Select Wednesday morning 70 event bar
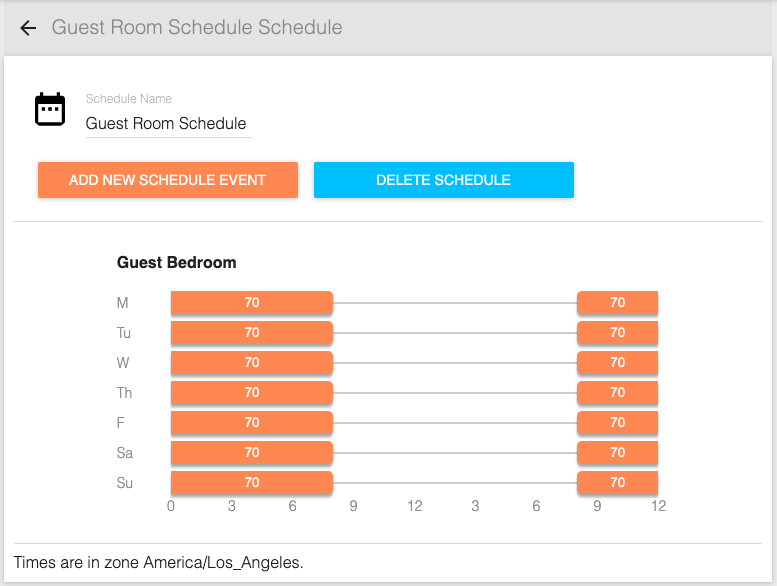This screenshot has height=586, width=777. coord(252,363)
